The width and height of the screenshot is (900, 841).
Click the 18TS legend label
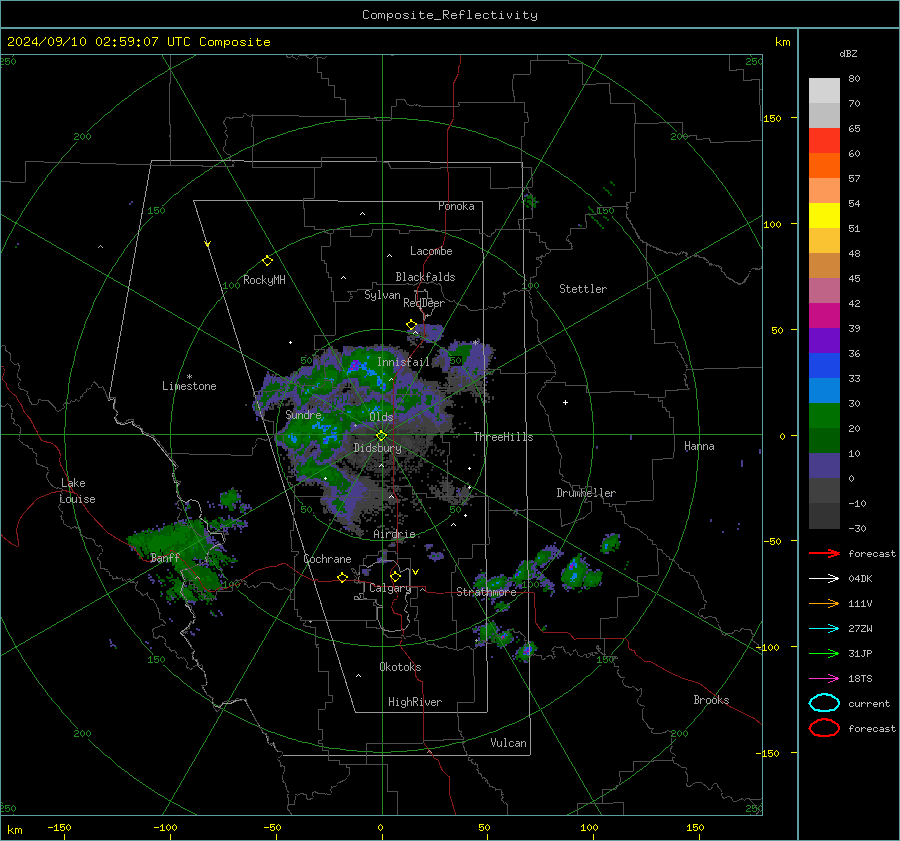(x=860, y=679)
